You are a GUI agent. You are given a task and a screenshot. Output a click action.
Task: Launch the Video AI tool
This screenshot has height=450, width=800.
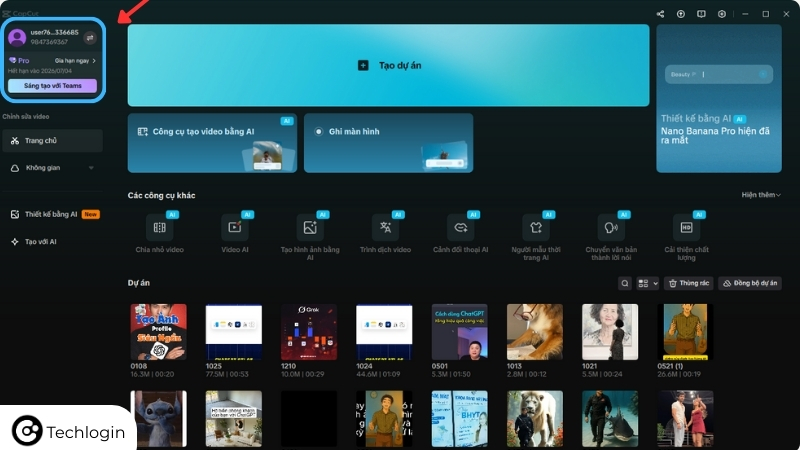pyautogui.click(x=235, y=228)
